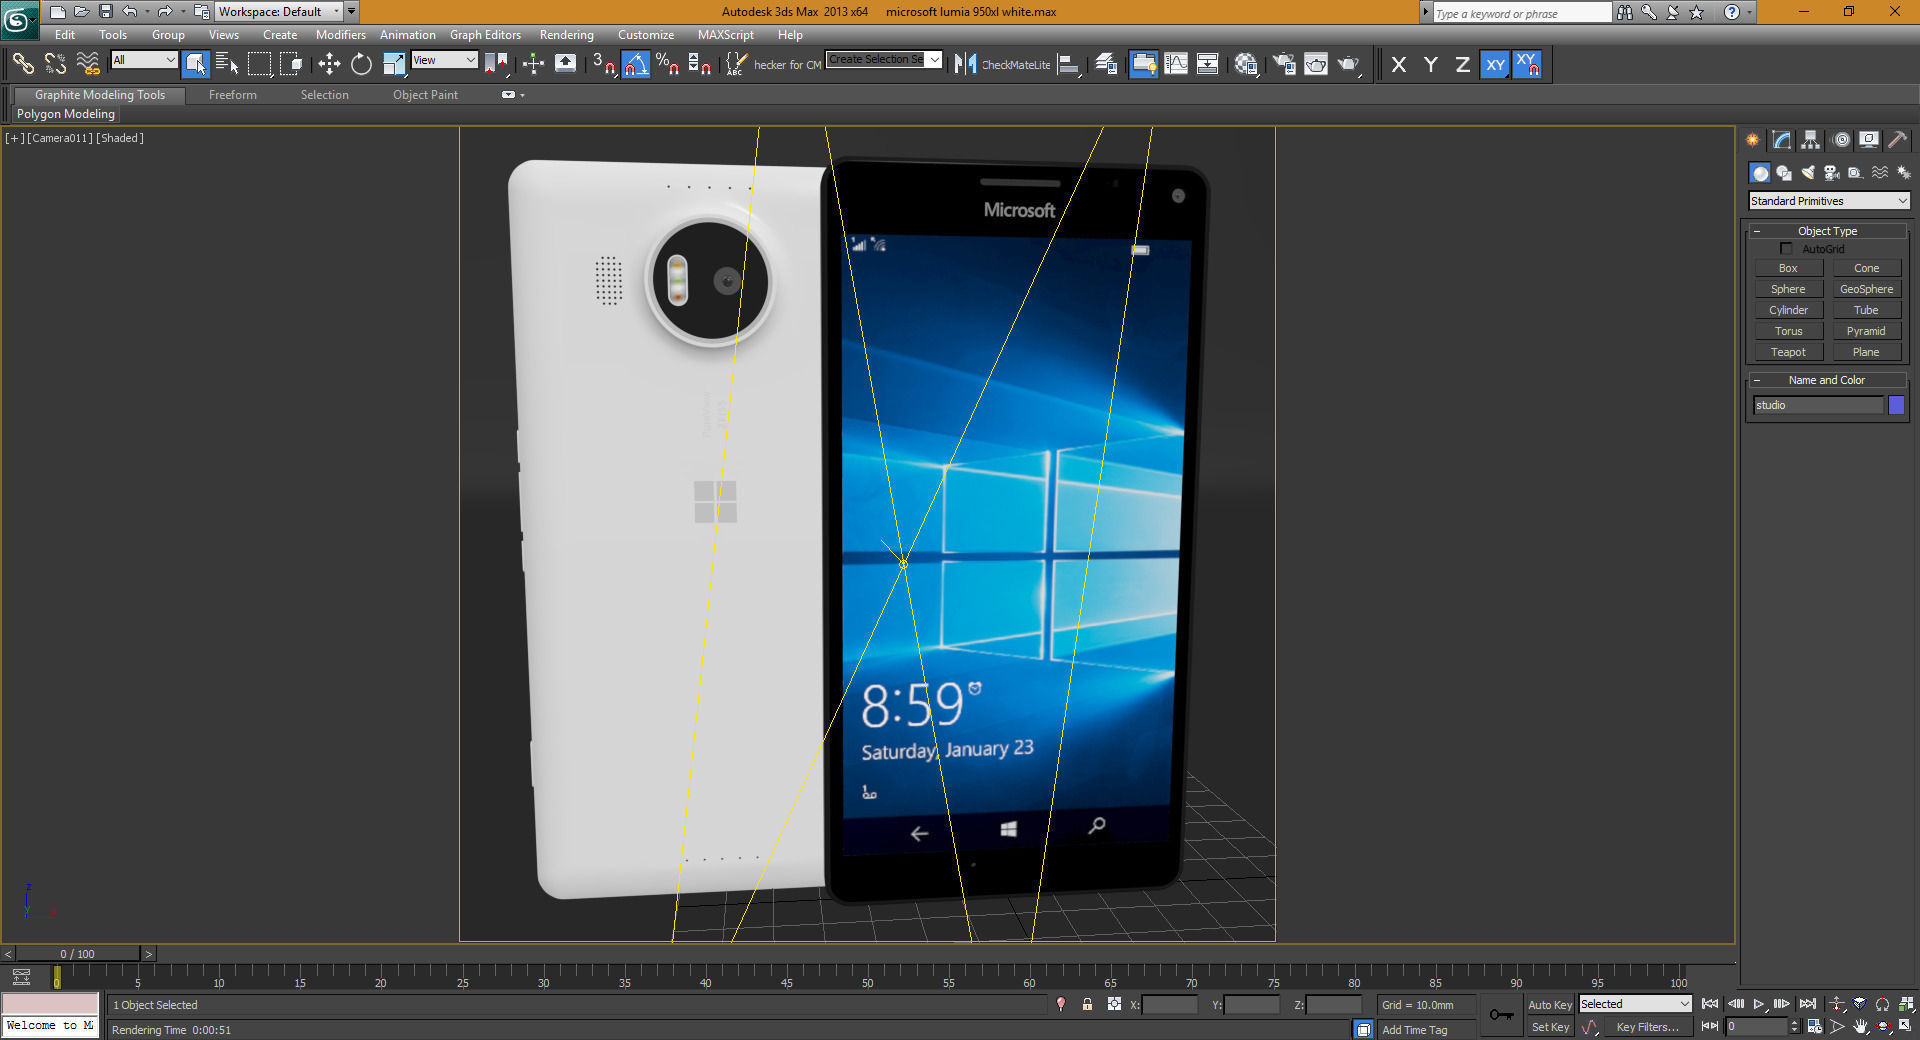Open the Hierarchy command panel tab

click(x=1811, y=140)
